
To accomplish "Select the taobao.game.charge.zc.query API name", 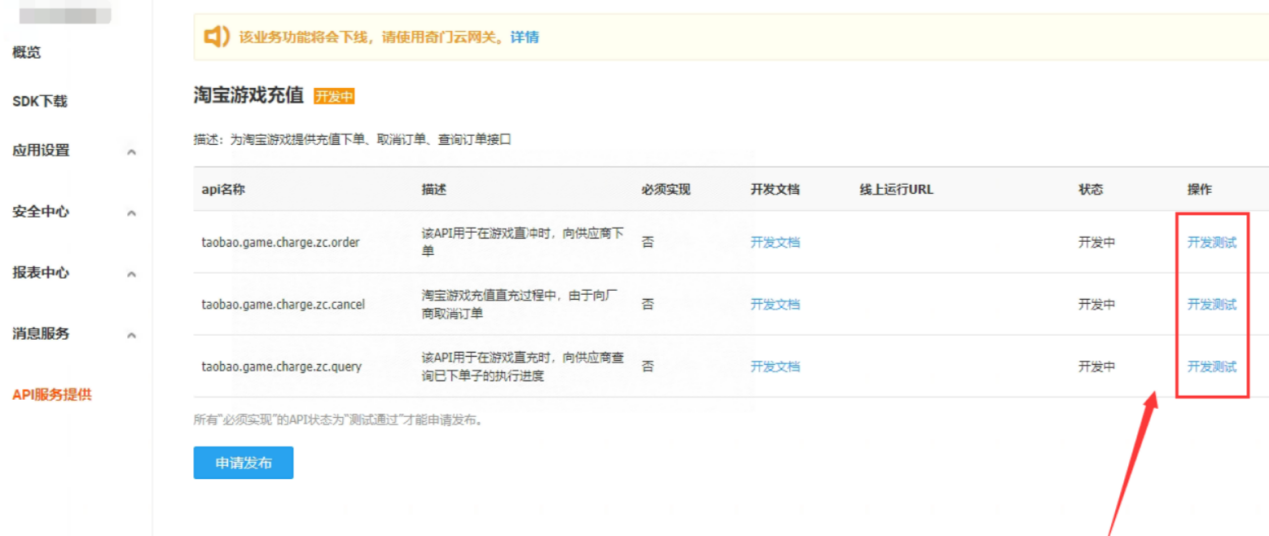I will point(282,367).
